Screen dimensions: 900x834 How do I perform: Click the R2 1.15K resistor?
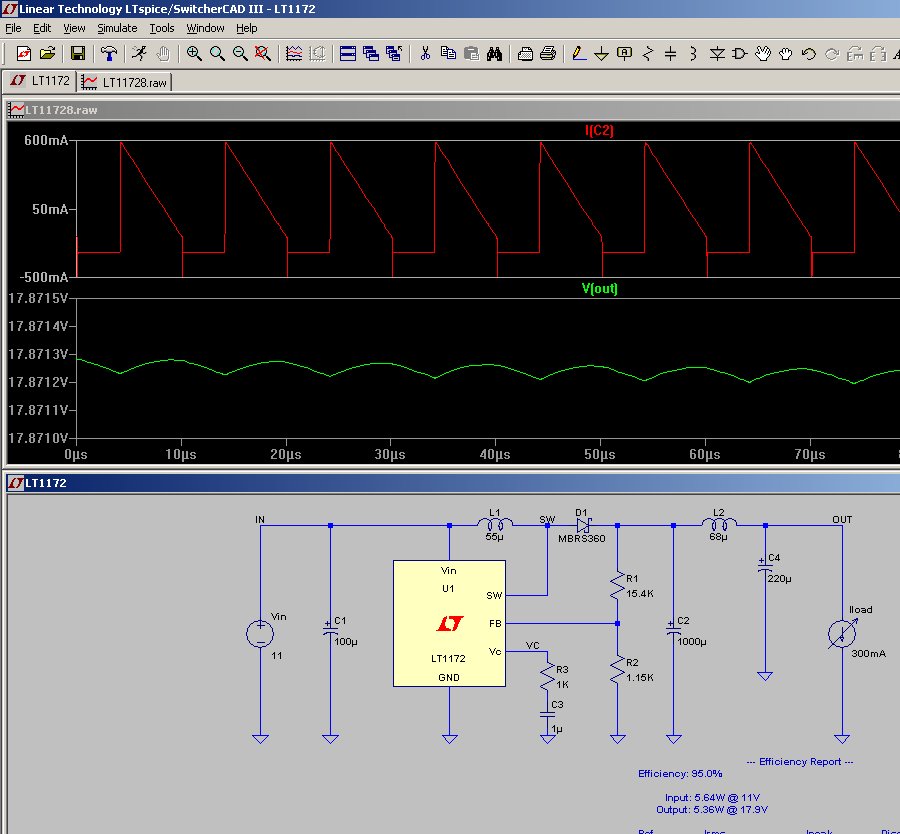pos(618,670)
